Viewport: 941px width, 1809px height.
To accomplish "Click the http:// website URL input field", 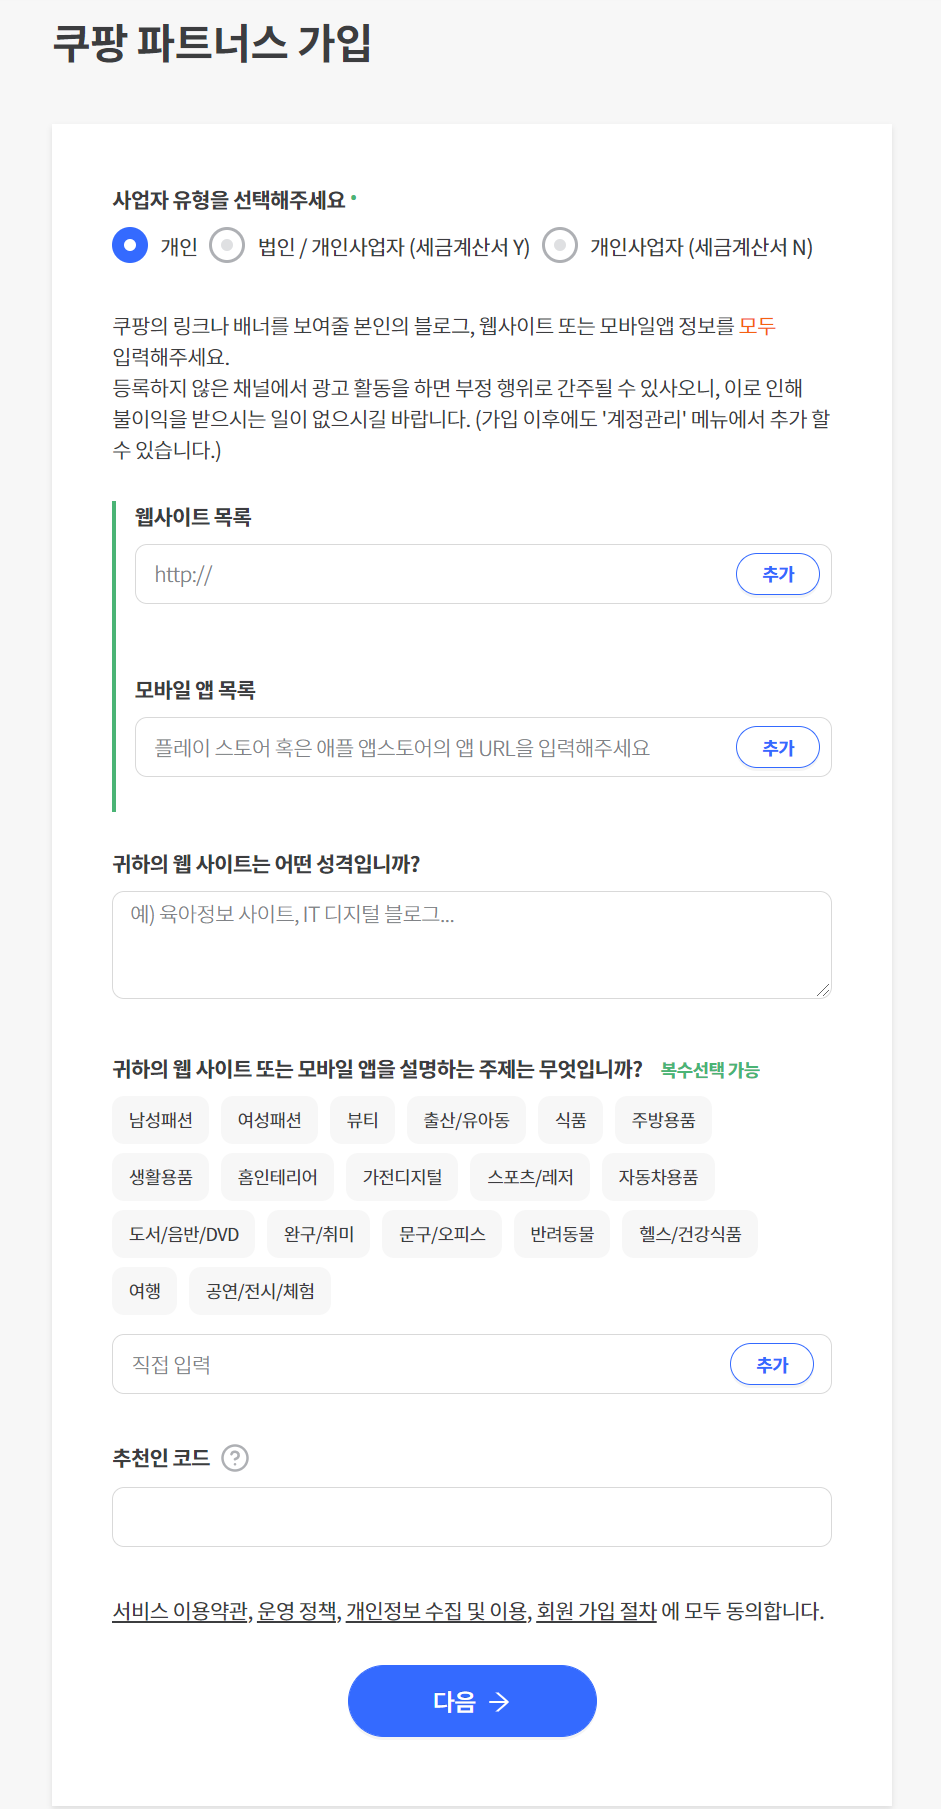I will tap(435, 574).
